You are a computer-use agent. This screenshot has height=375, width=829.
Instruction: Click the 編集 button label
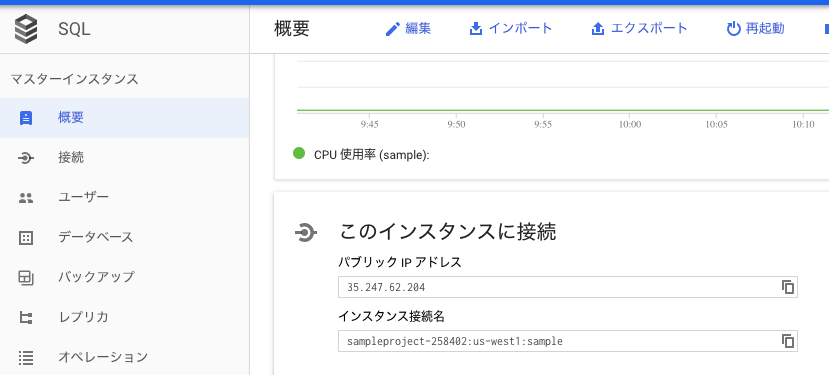[x=418, y=29]
